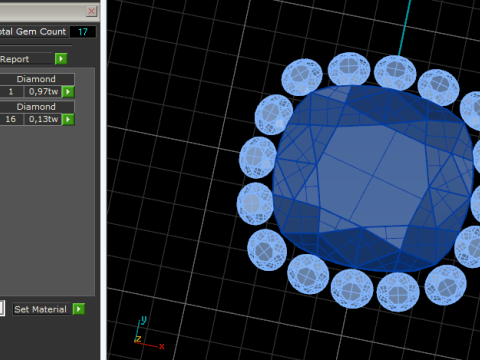Select the large blue cushion center gem
The image size is (480, 360).
(x=373, y=178)
